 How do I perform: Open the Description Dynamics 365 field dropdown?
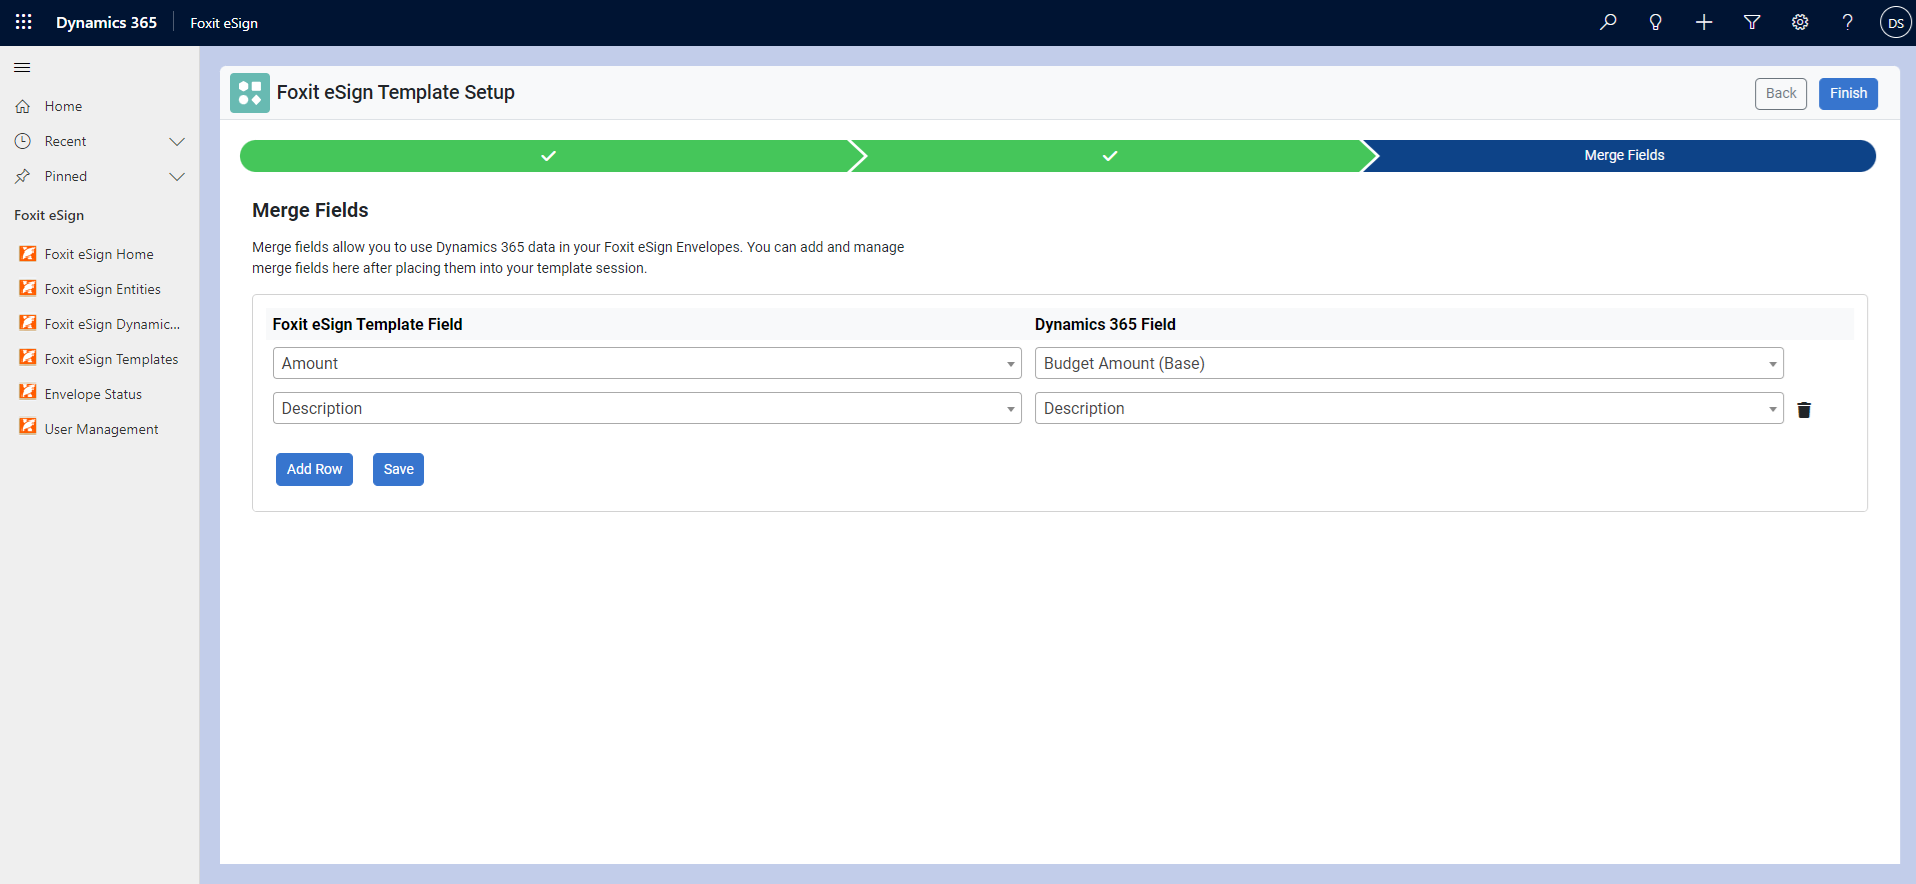(1409, 408)
